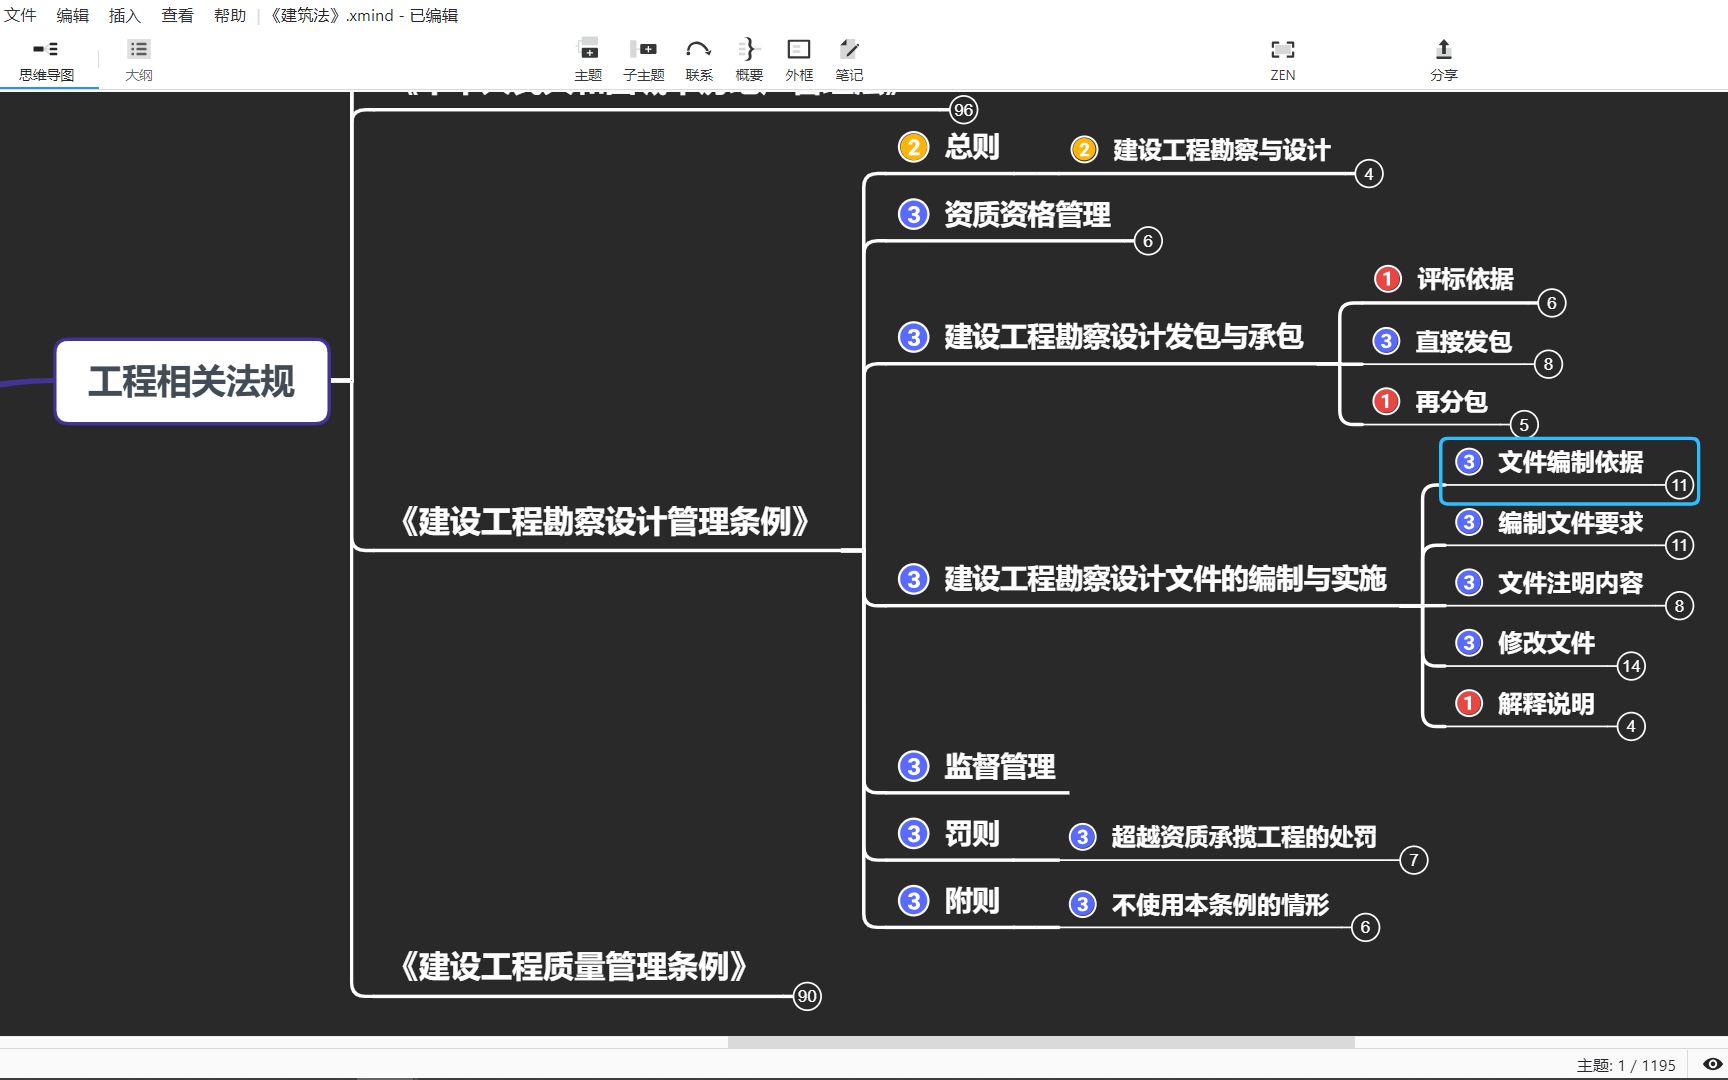Switch to 大纲 outline view
The height and width of the screenshot is (1080, 1728).
pyautogui.click(x=139, y=60)
